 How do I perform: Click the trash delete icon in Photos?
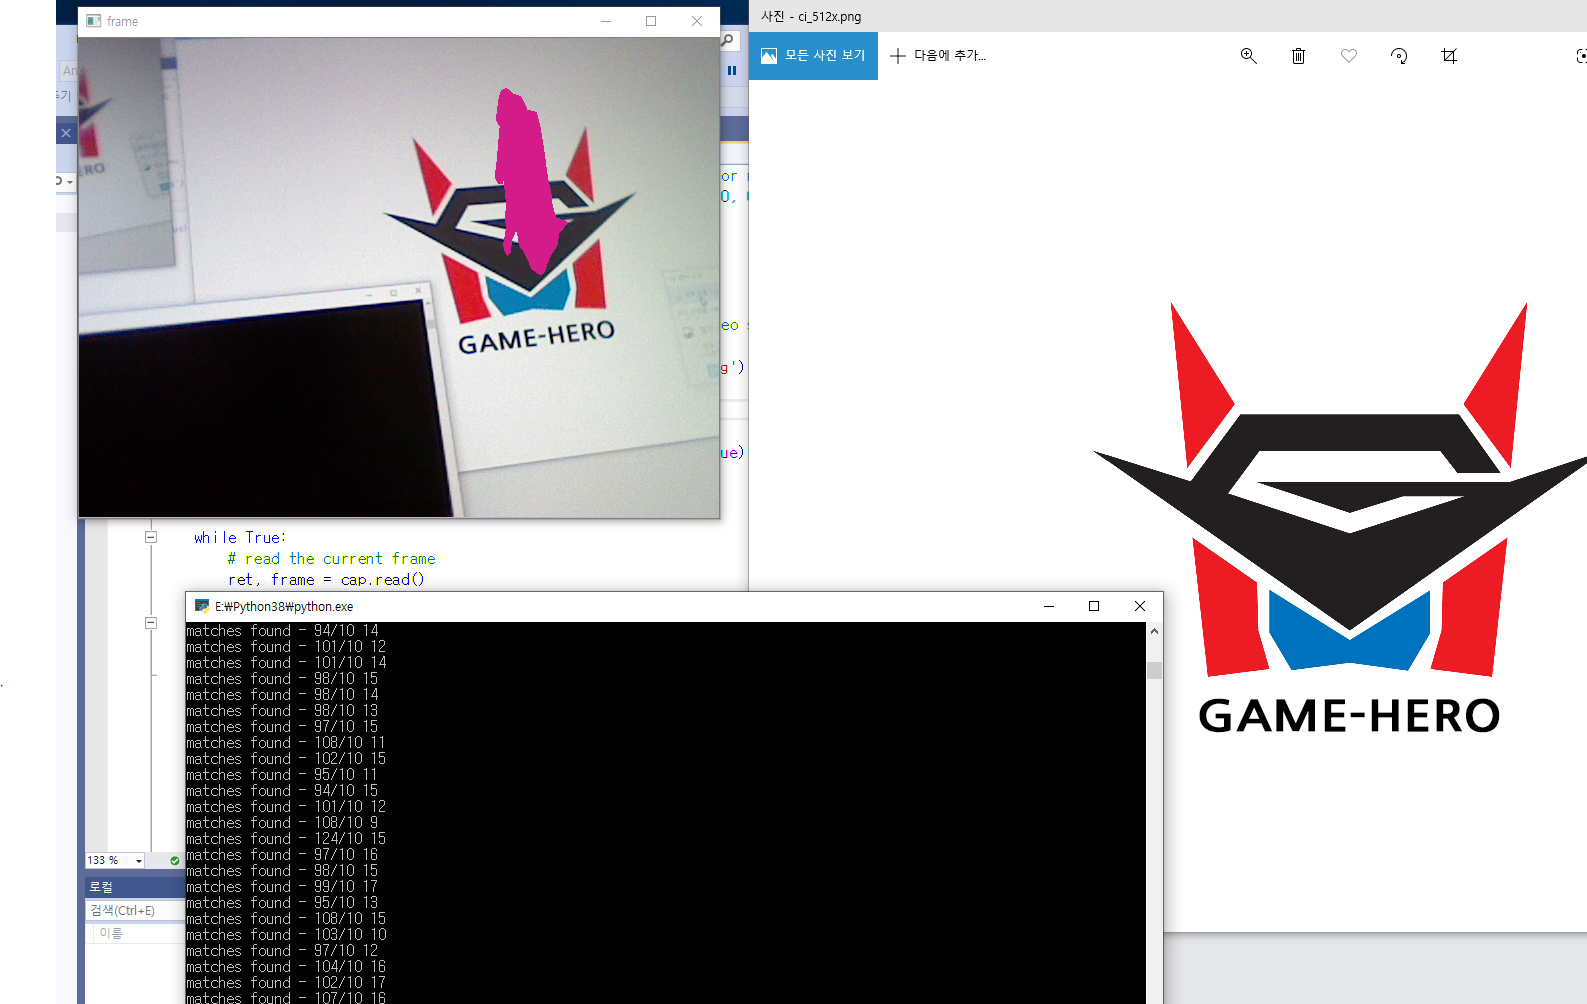(x=1298, y=56)
